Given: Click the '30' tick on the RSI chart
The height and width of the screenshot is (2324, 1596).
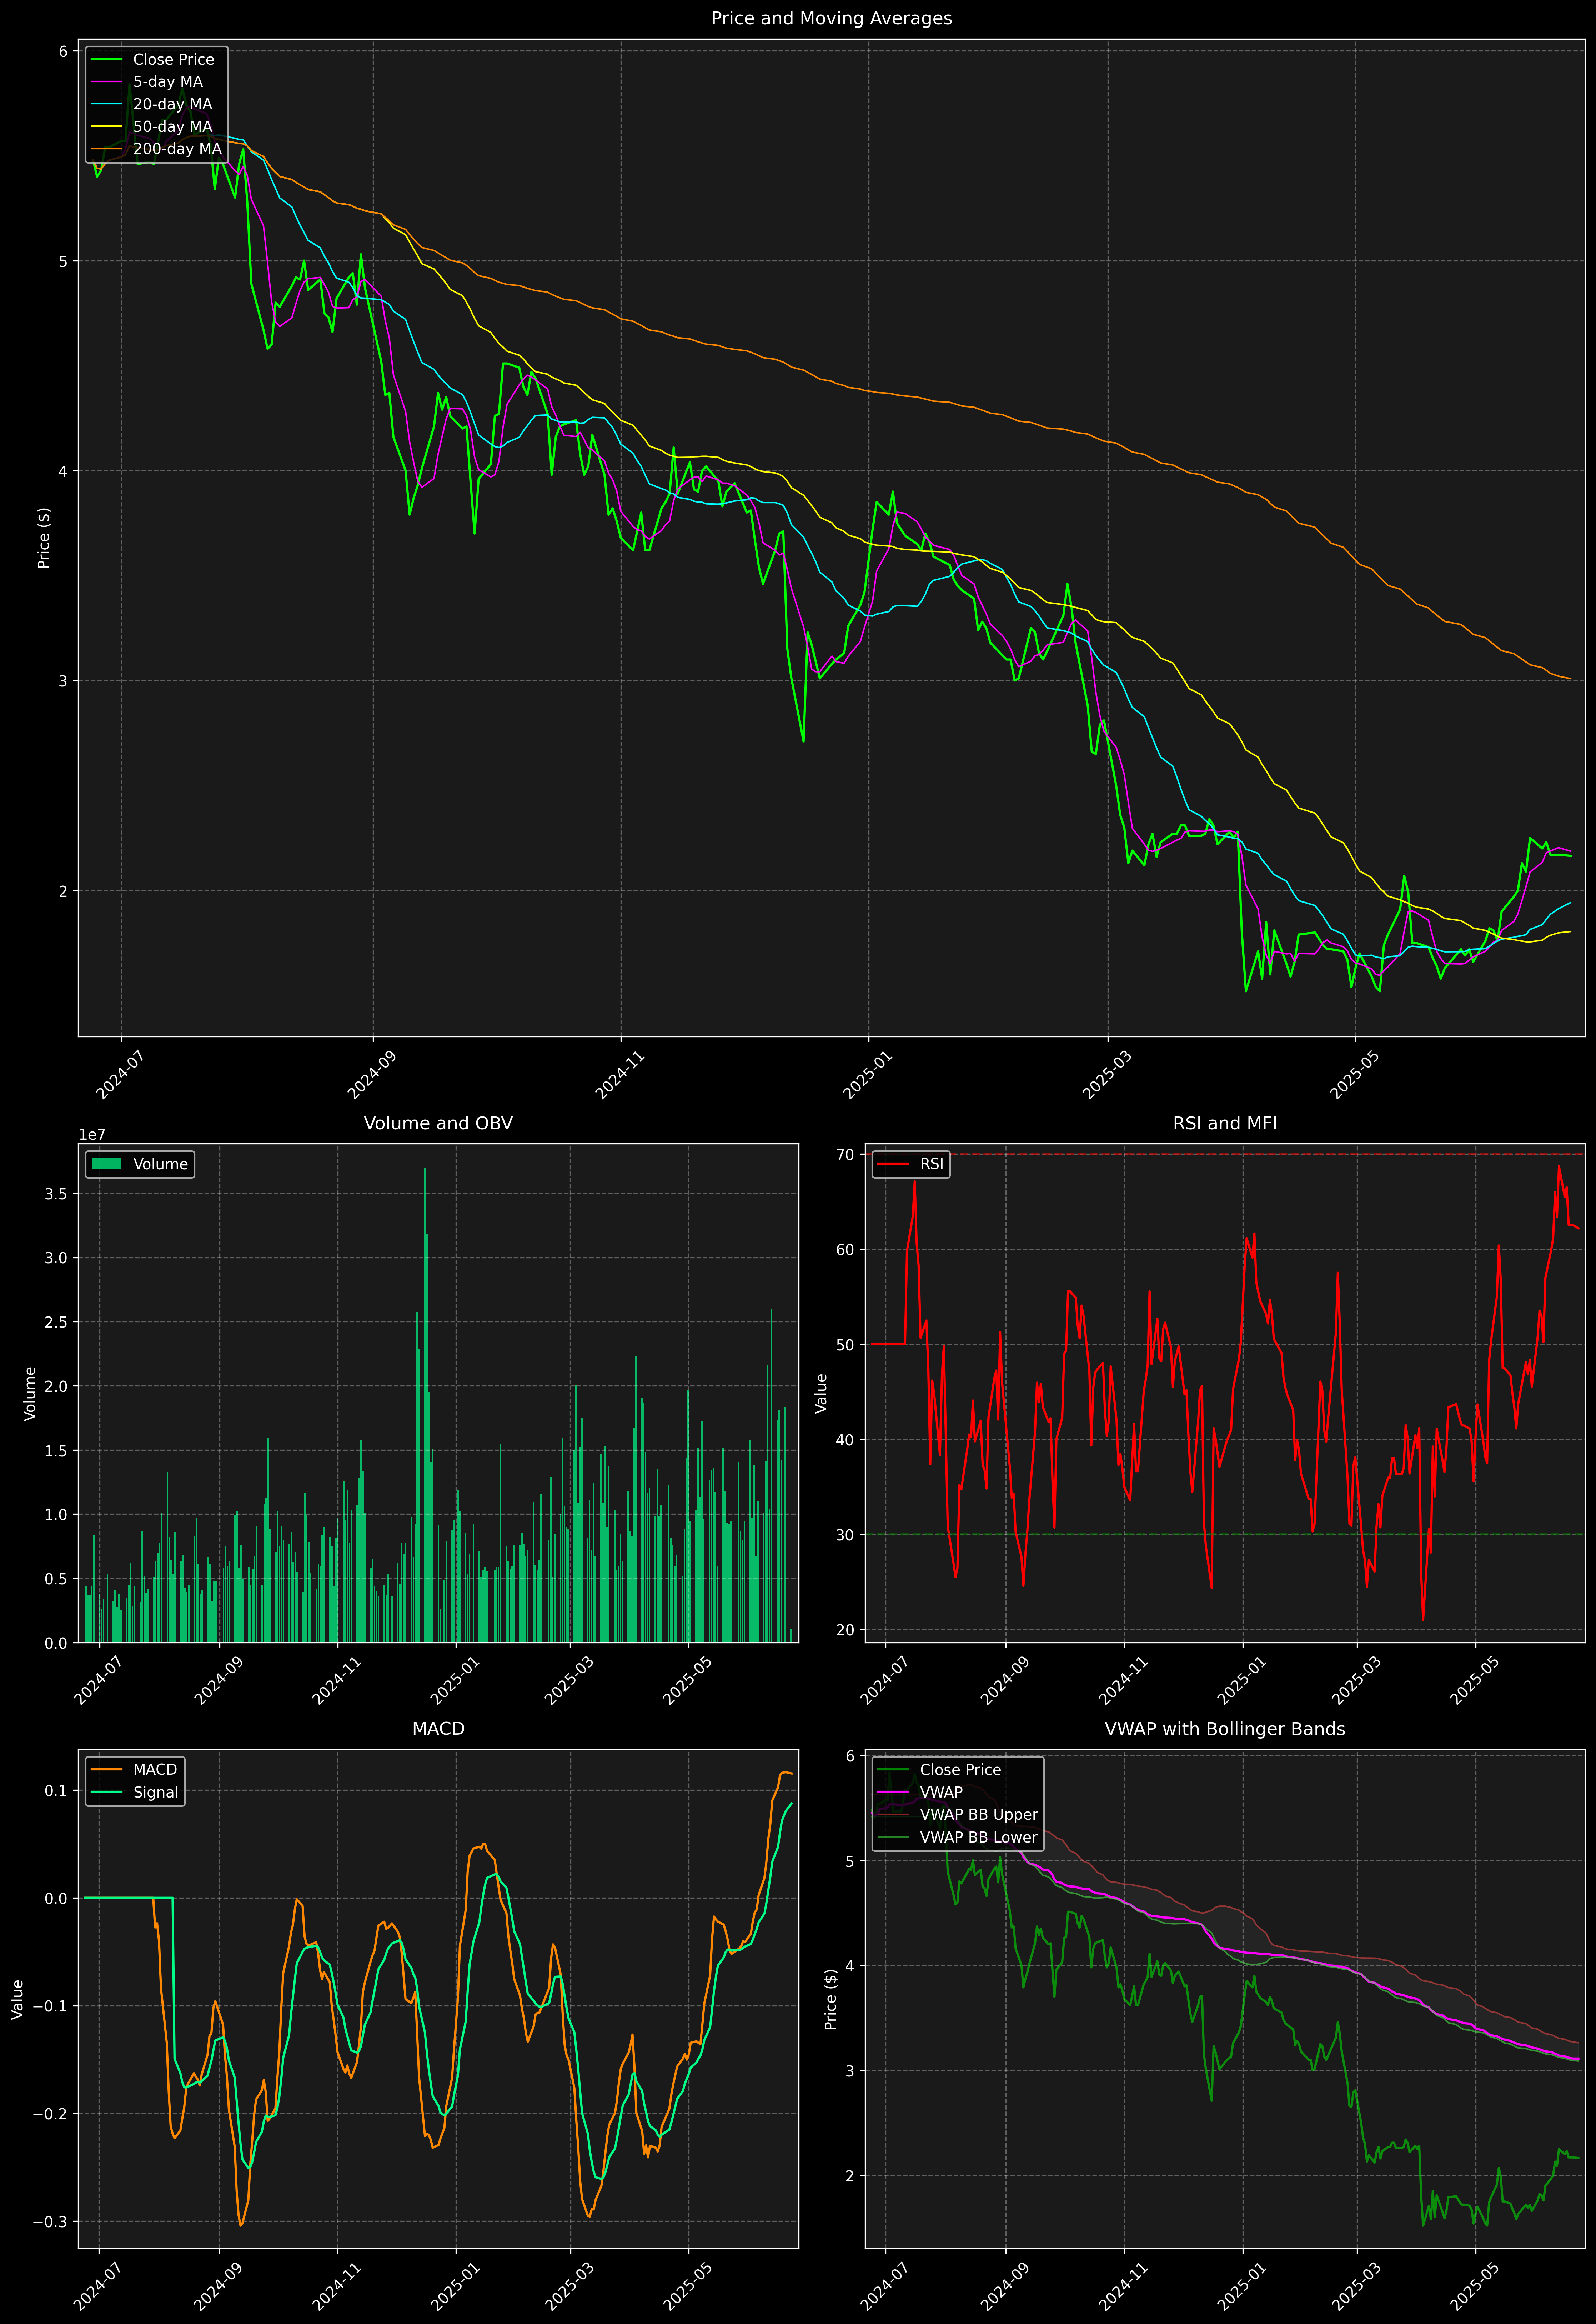Looking at the screenshot, I should click(x=846, y=1535).
